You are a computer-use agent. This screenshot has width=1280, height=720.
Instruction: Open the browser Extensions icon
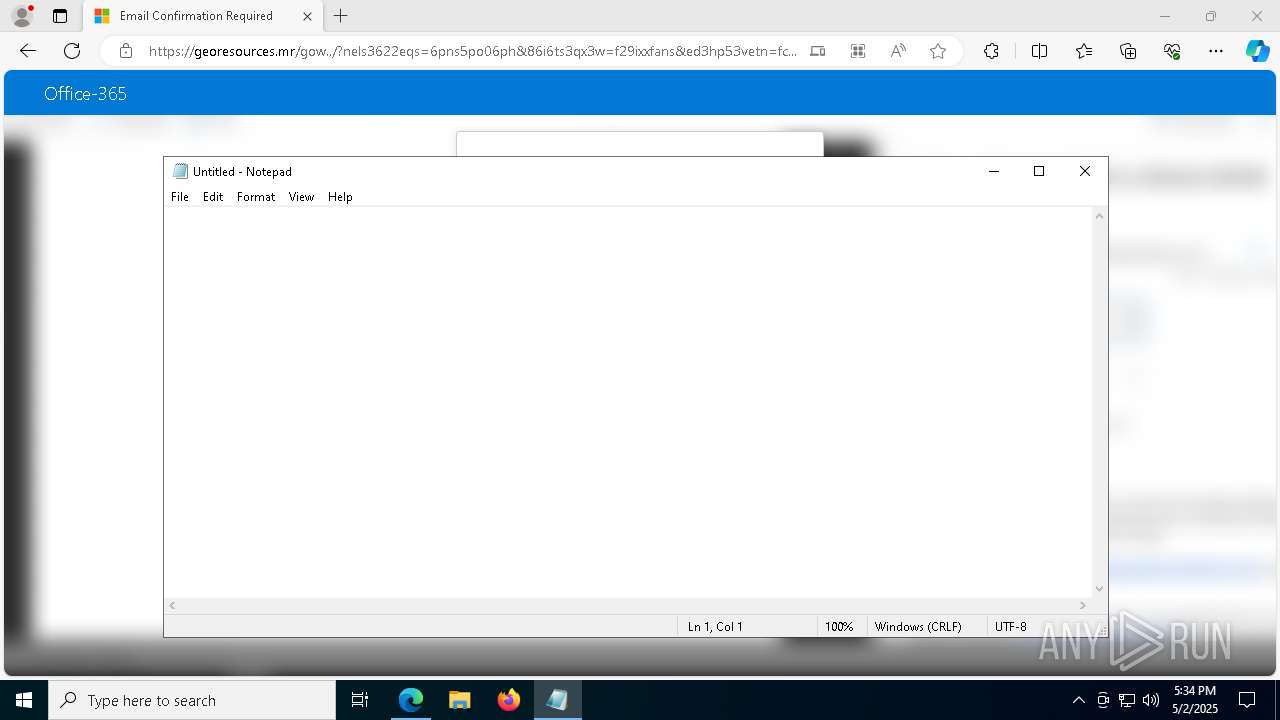991,51
